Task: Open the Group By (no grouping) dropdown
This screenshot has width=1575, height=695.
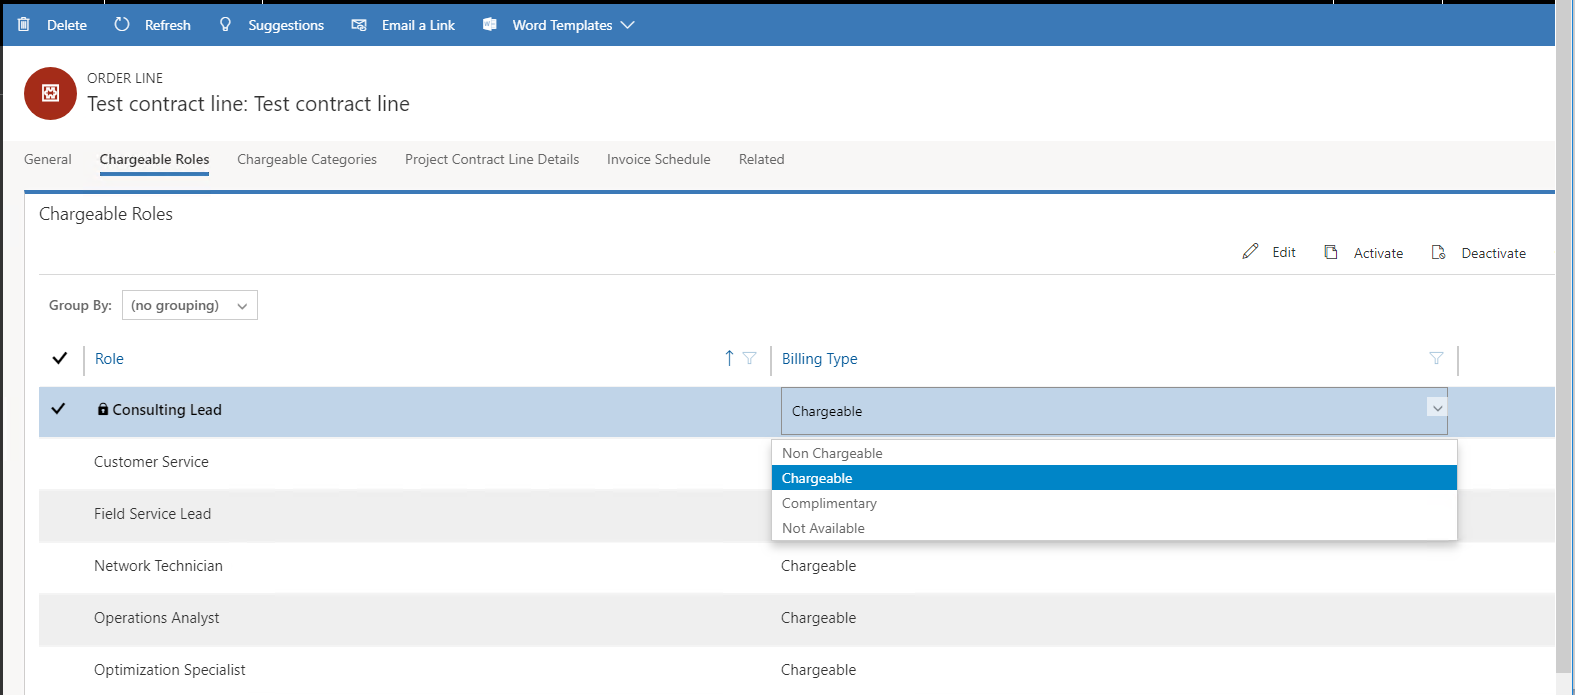Action: point(190,305)
